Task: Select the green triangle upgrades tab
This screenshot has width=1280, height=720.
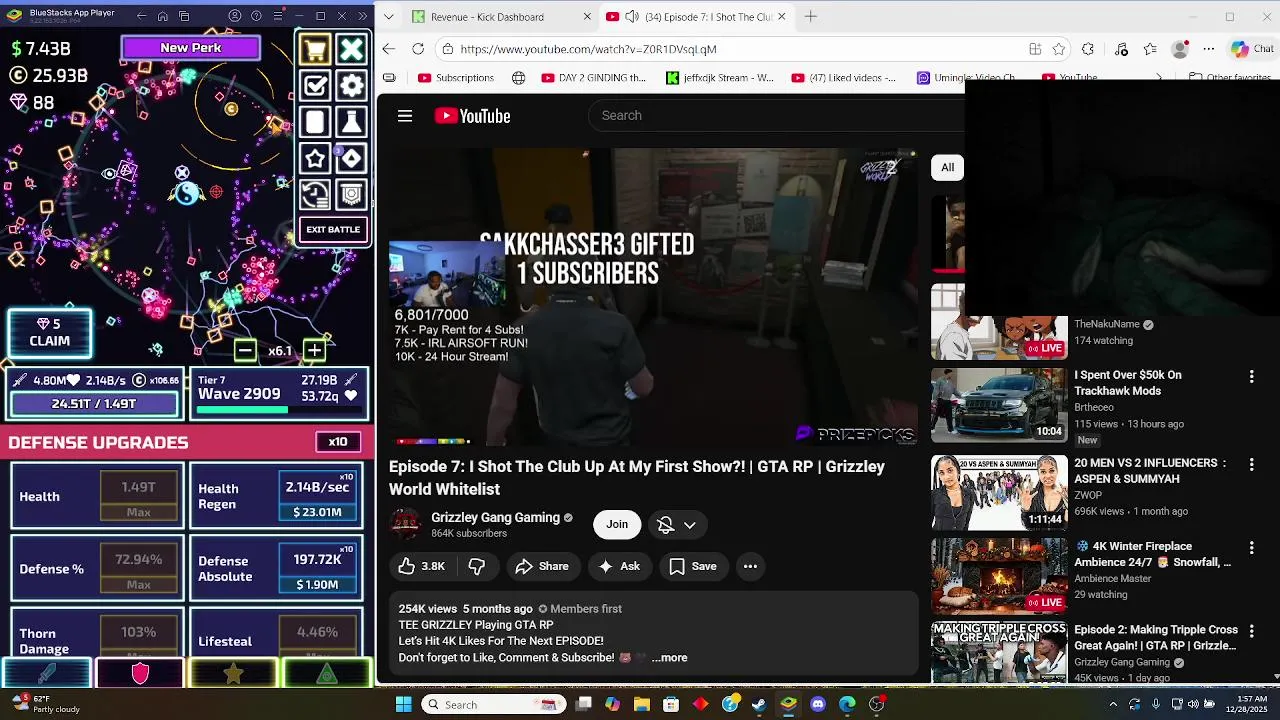Action: (x=326, y=674)
